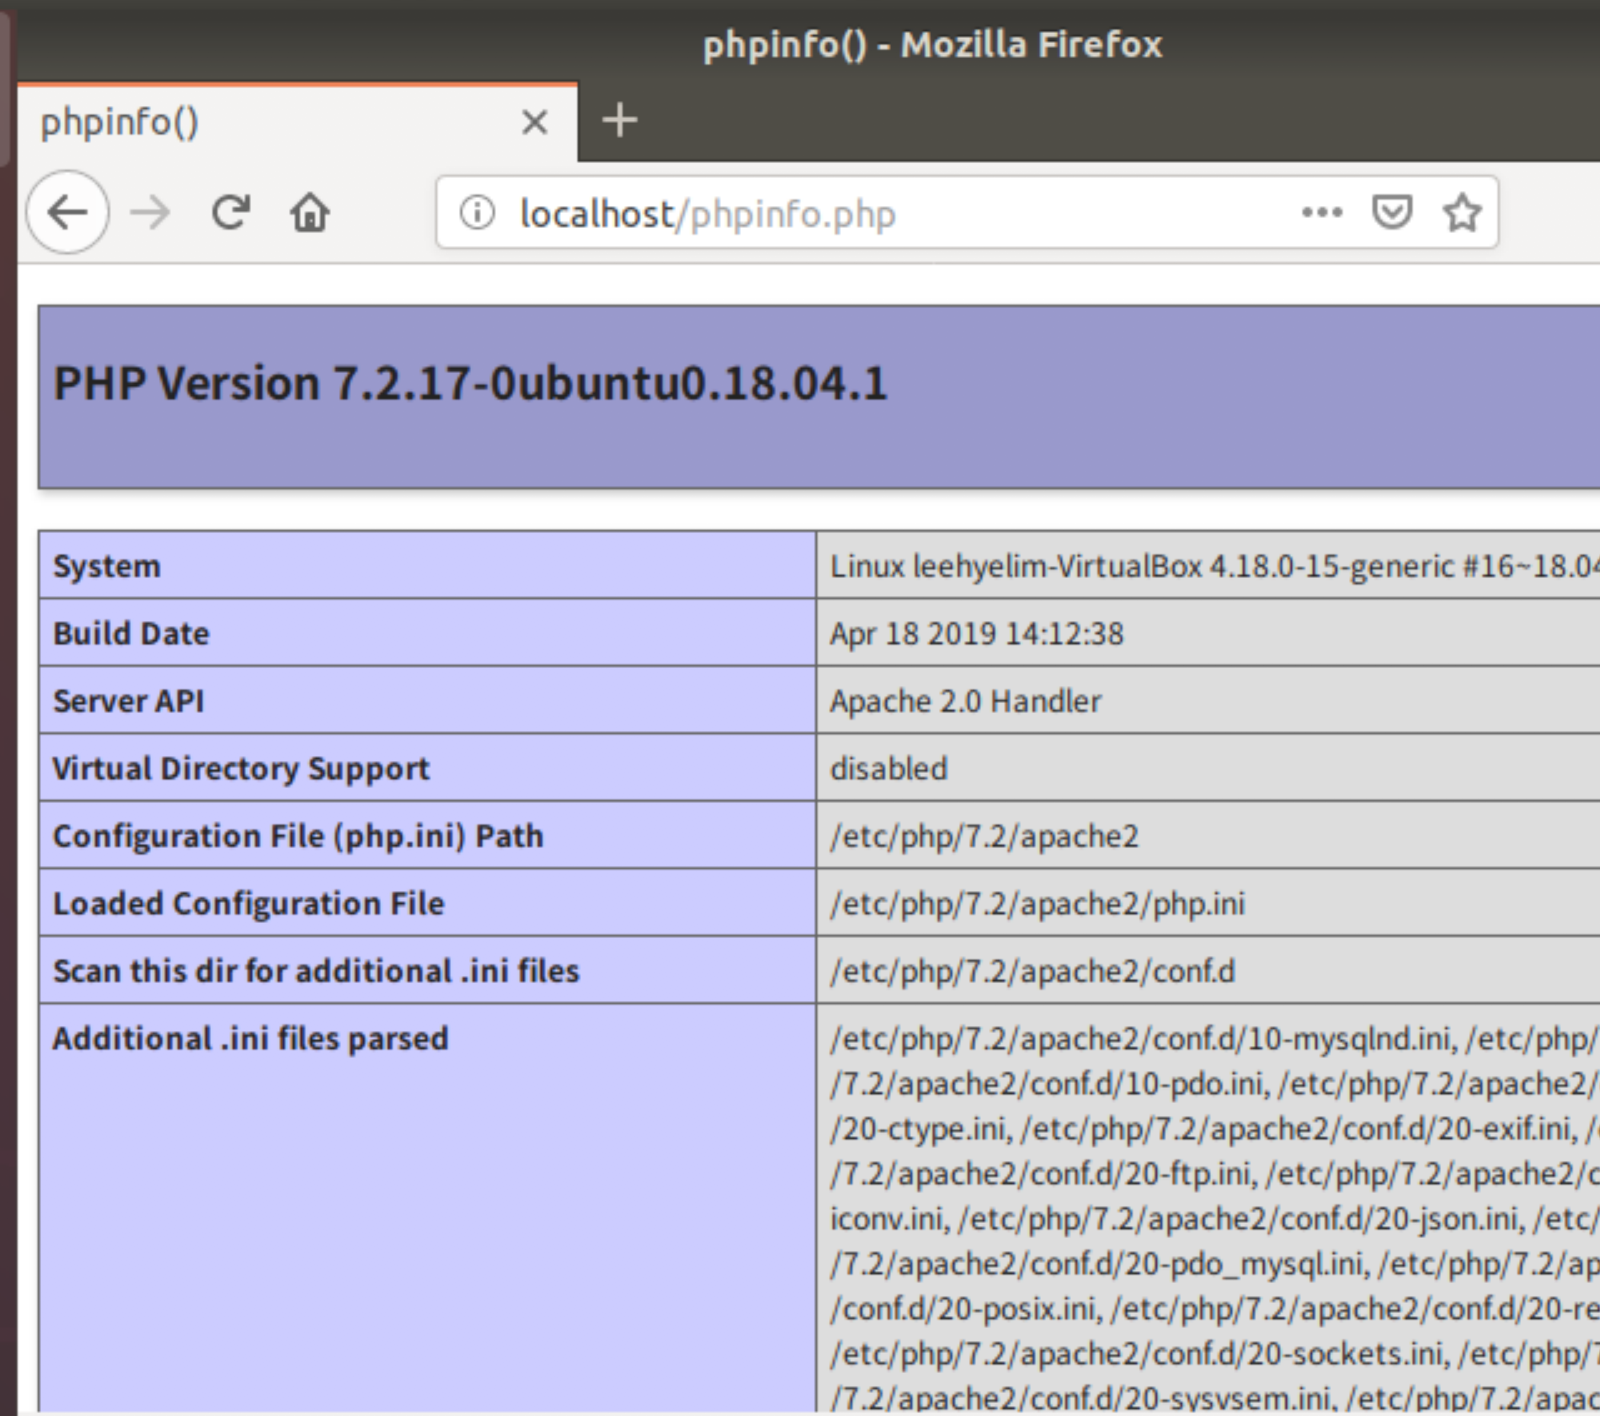Click Loaded Configuration File label

[x=249, y=904]
